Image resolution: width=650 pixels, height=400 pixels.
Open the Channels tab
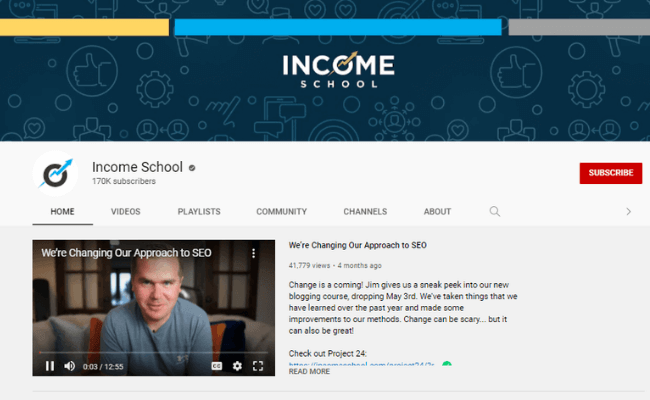click(365, 211)
